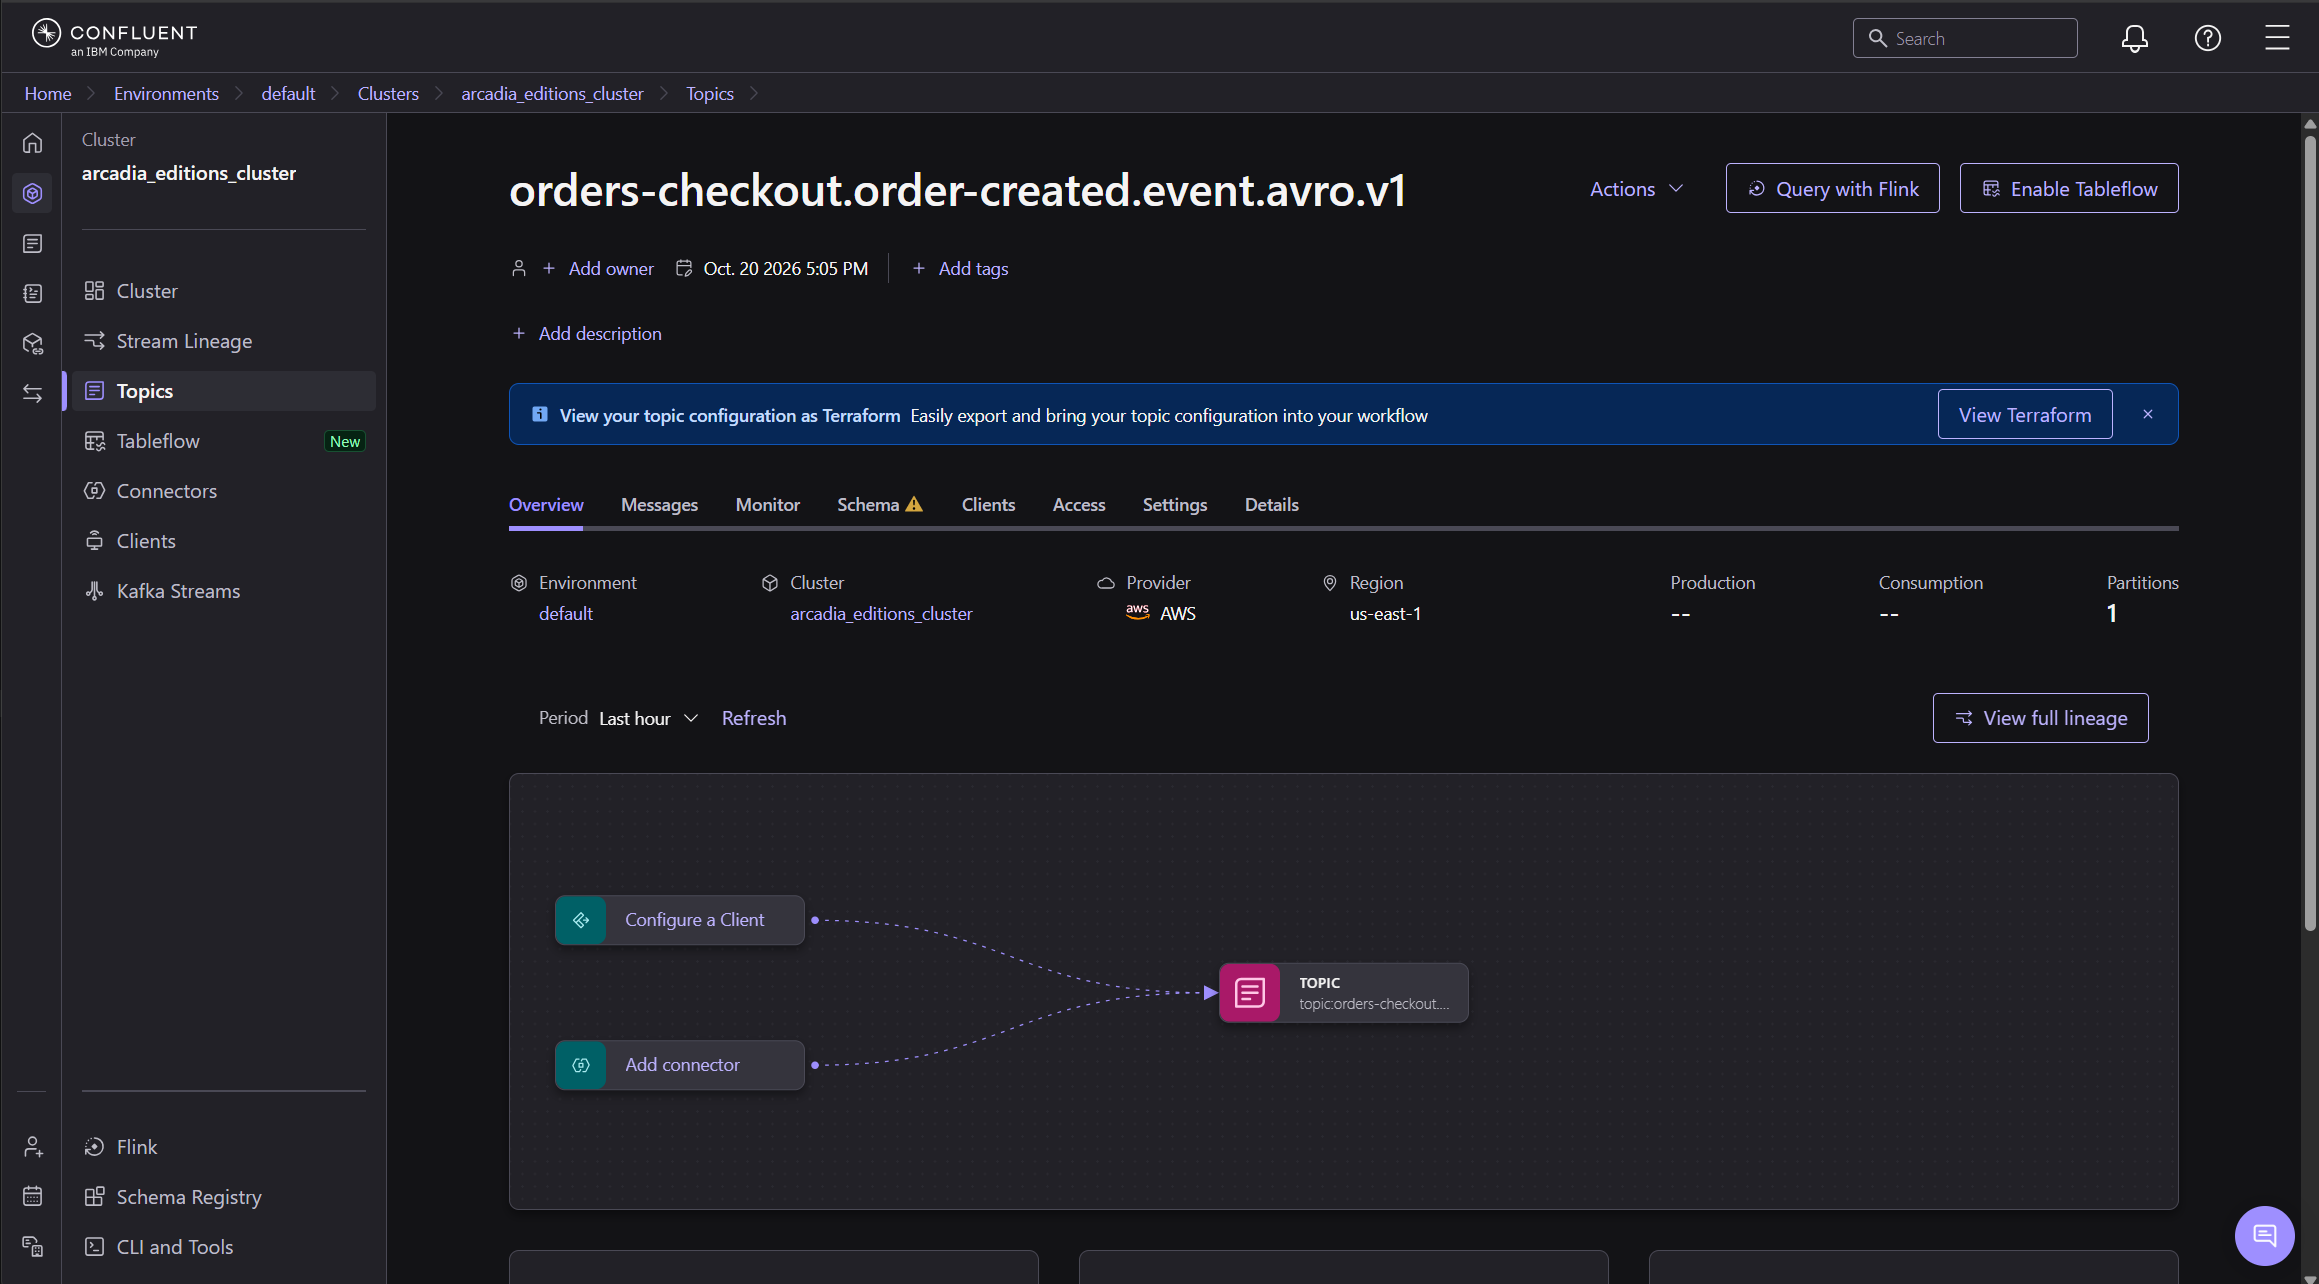Open the billing calendar rail icon
This screenshot has width=2319, height=1284.
32,1196
